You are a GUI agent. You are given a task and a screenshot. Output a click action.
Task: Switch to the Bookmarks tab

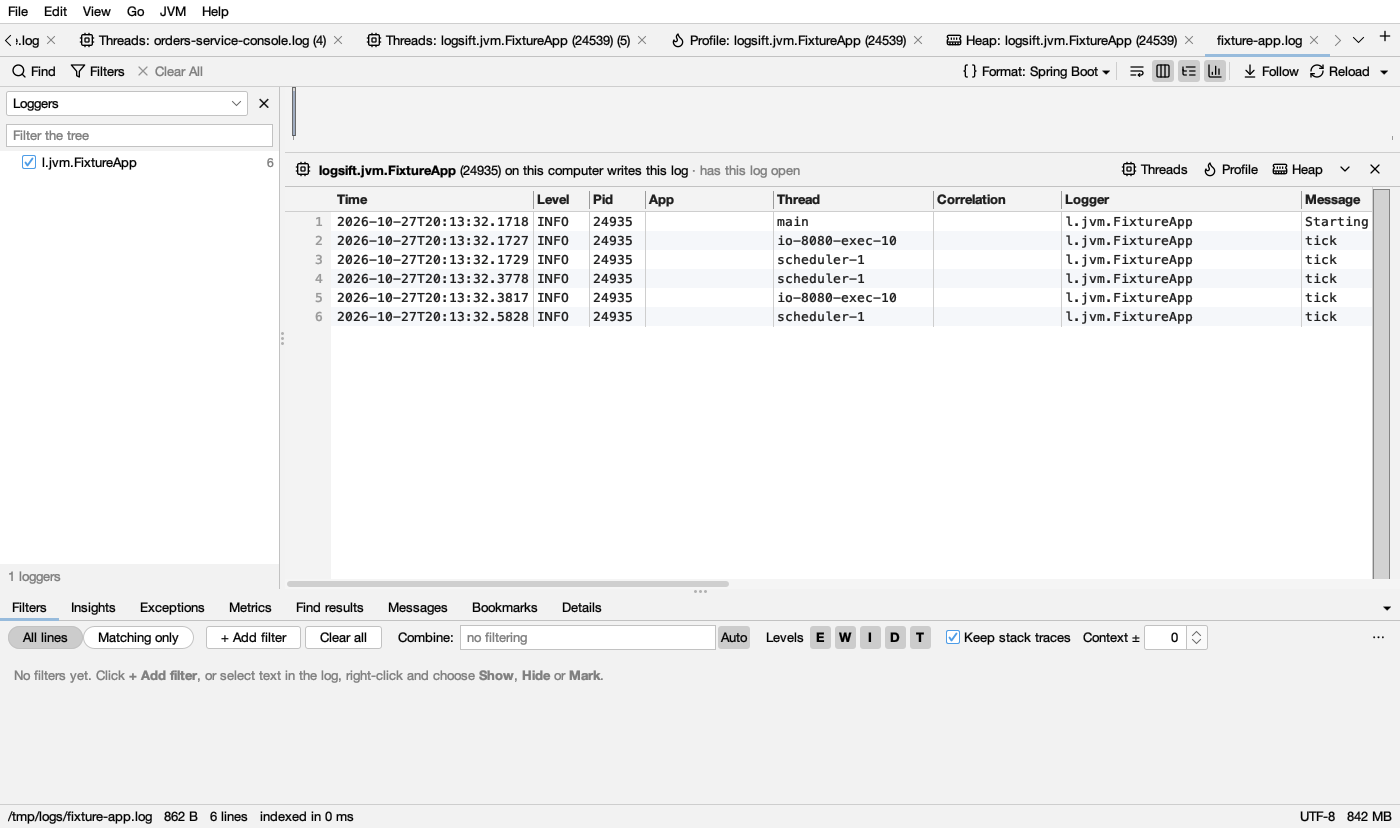tap(505, 608)
